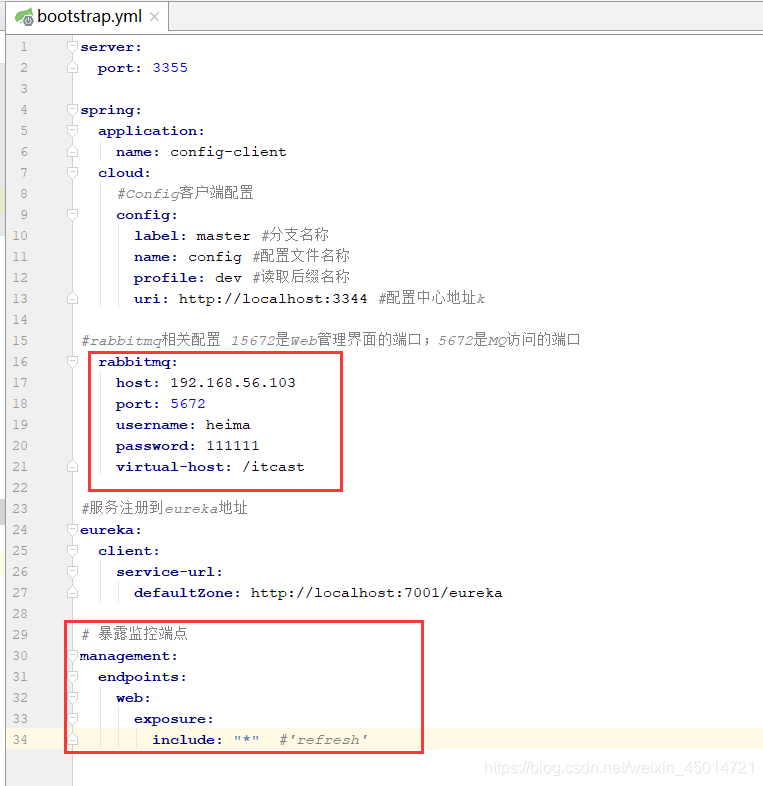Viewport: 763px width, 786px height.
Task: Collapse the server block fold marker
Action: pyautogui.click(x=72, y=47)
